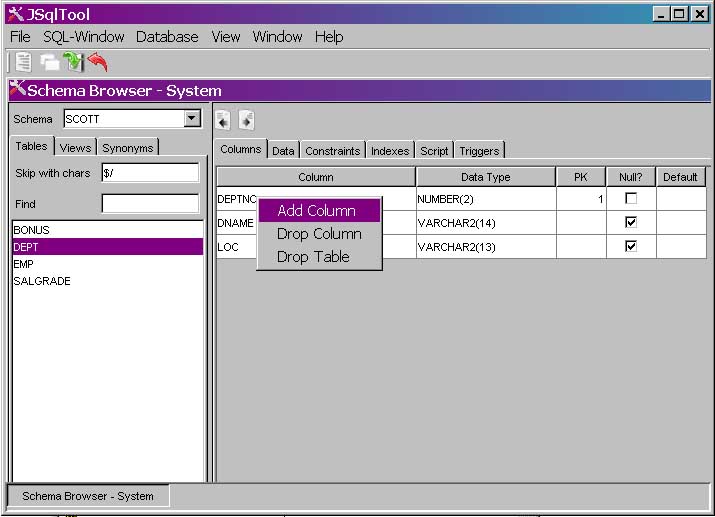
Task: Click the red curved rollback arrow icon
Action: (x=97, y=62)
